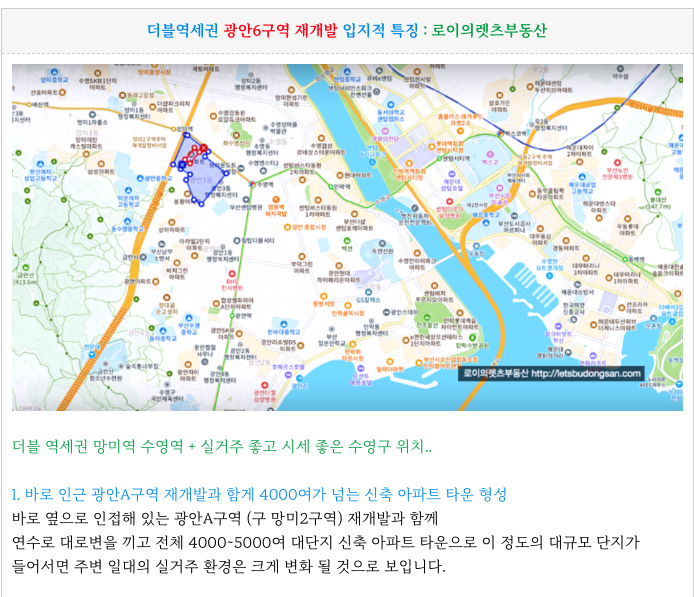This screenshot has height=597, width=694.
Task: Click the green line 더블 역세권 망미역 수영역
Action: coord(222,446)
